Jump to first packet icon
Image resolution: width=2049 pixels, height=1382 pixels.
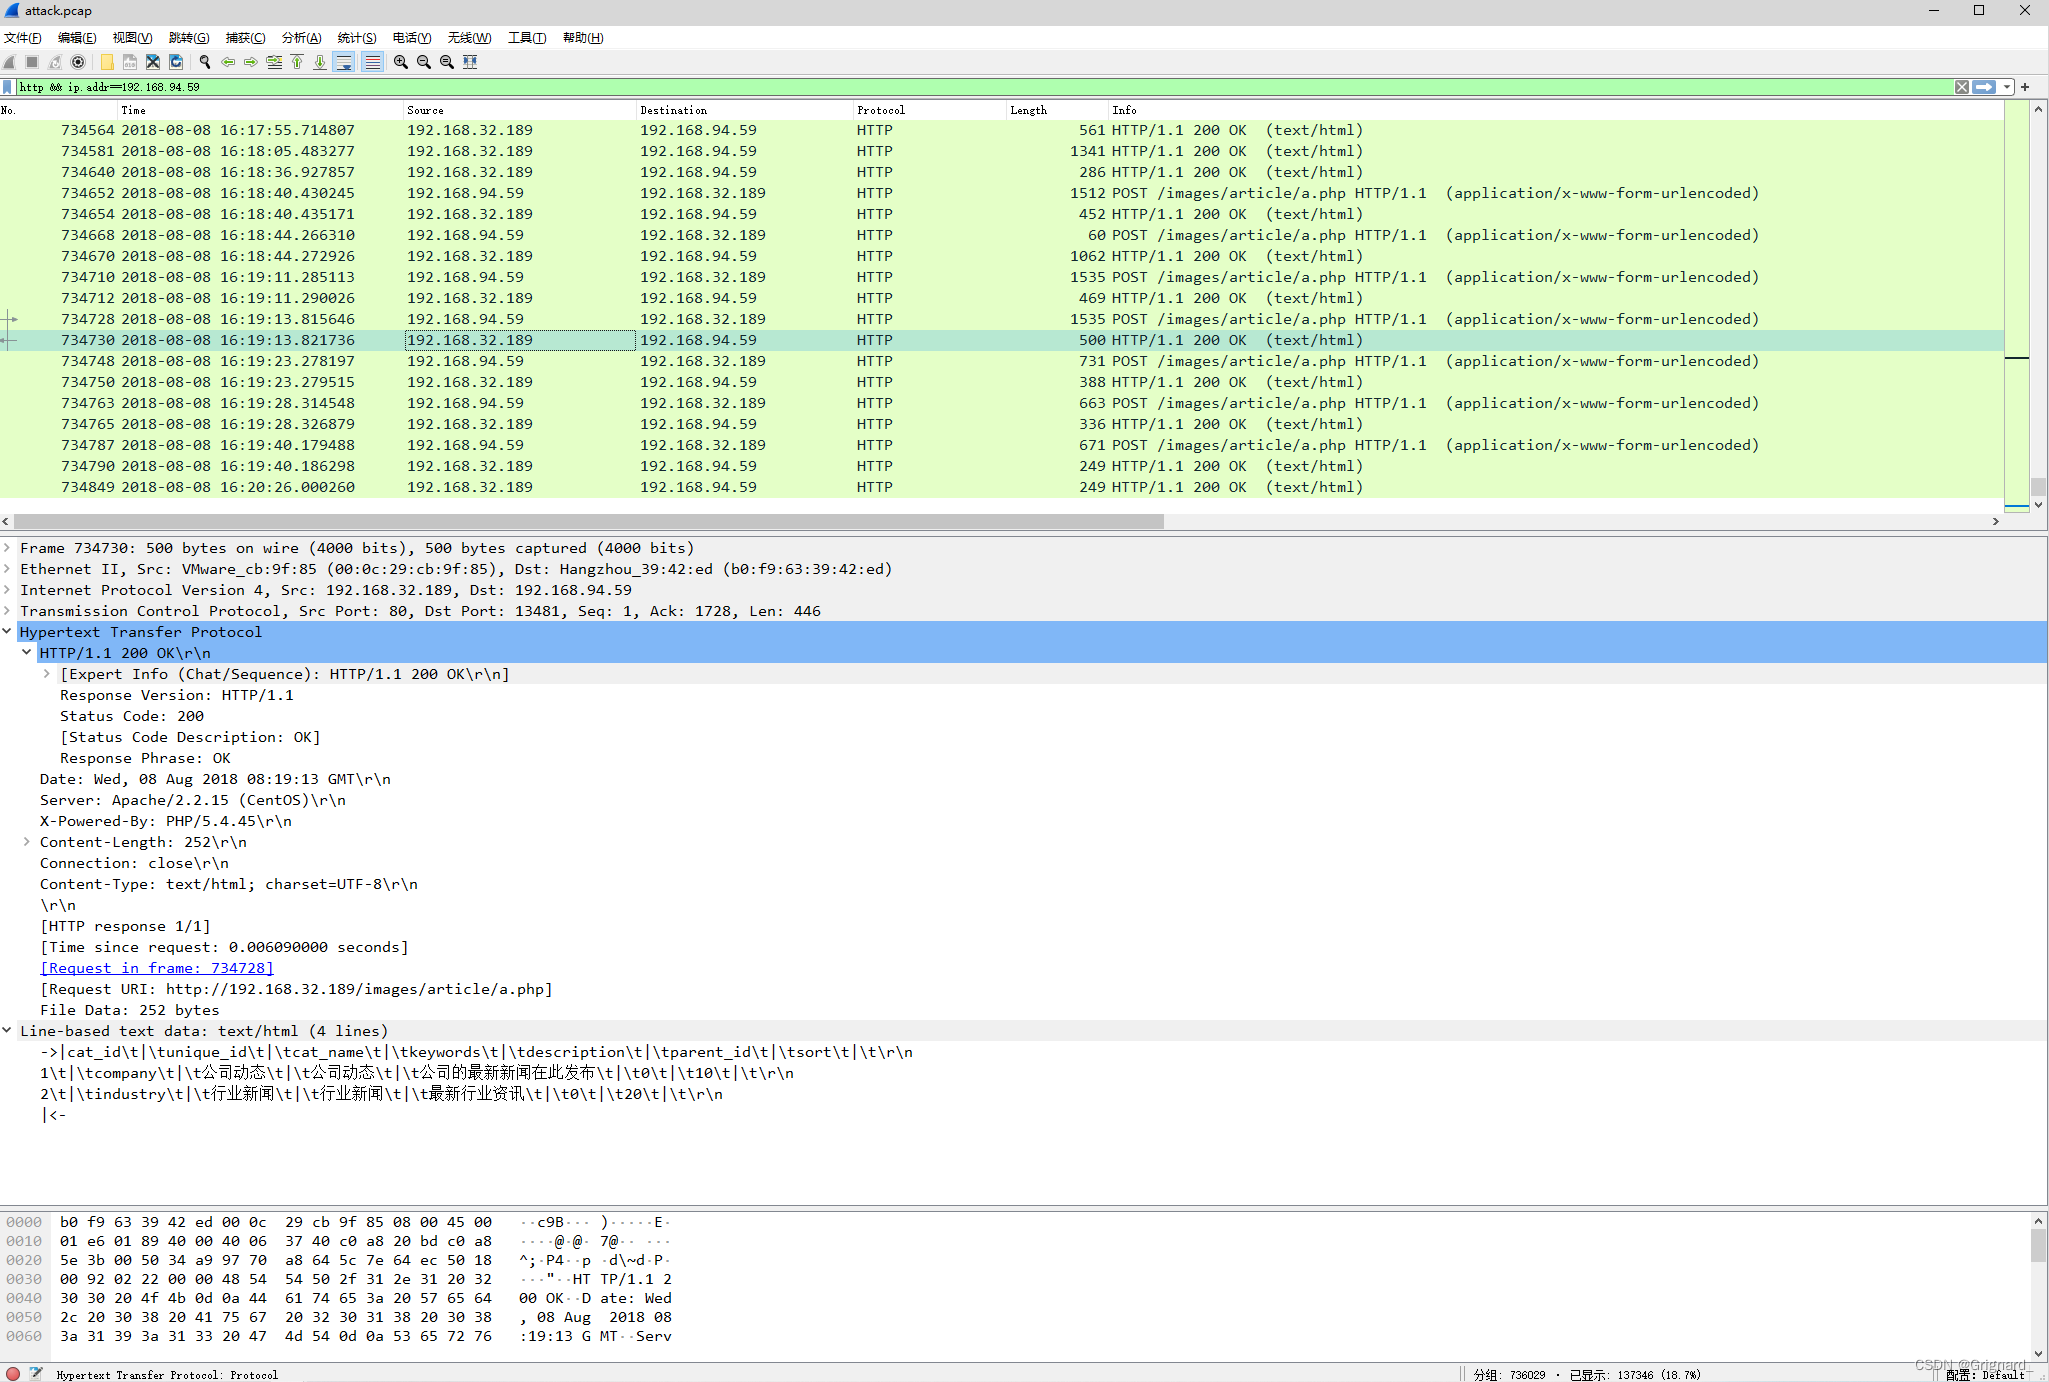pyautogui.click(x=297, y=62)
